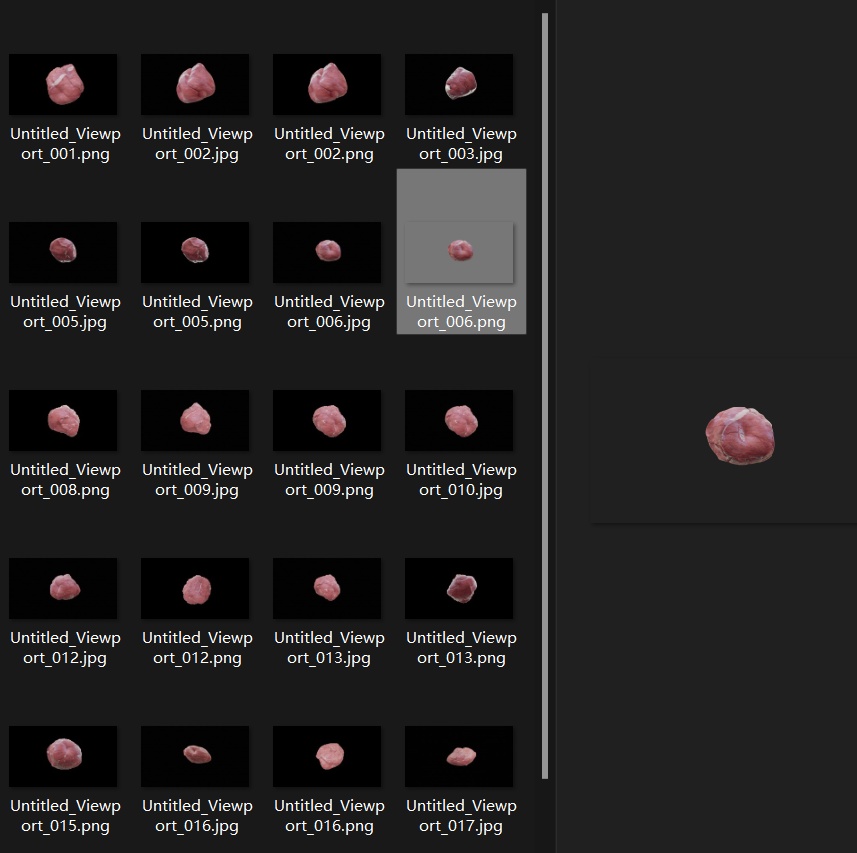Image resolution: width=857 pixels, height=853 pixels.
Task: Click the file name Untitled_Viewport_017.jpg
Action: pyautogui.click(x=461, y=815)
